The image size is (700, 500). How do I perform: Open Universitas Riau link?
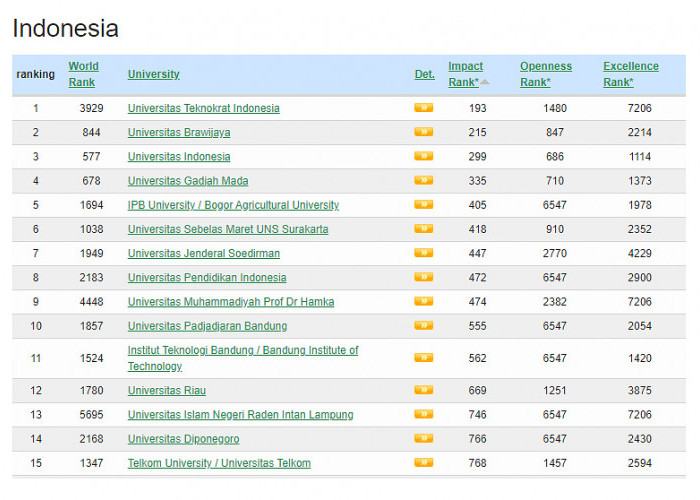(167, 390)
